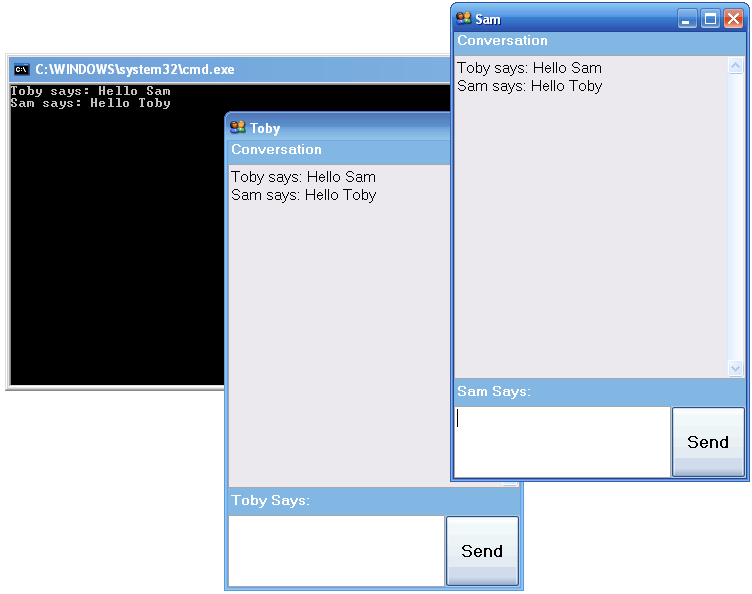The height and width of the screenshot is (594, 752).
Task: Close the Sam chat window
Action: click(733, 19)
